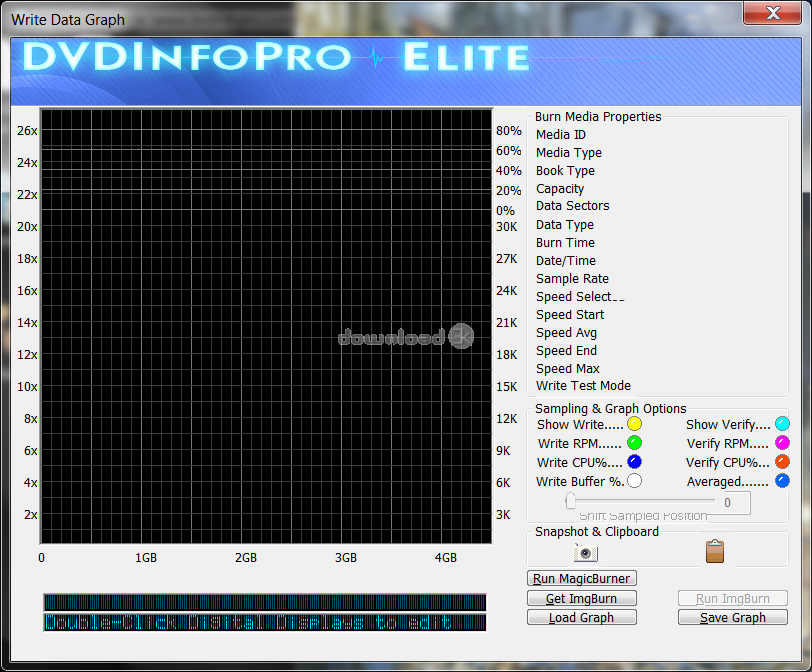The image size is (812, 672).
Task: Toggle the white Write Buffer % indicator
Action: (634, 481)
